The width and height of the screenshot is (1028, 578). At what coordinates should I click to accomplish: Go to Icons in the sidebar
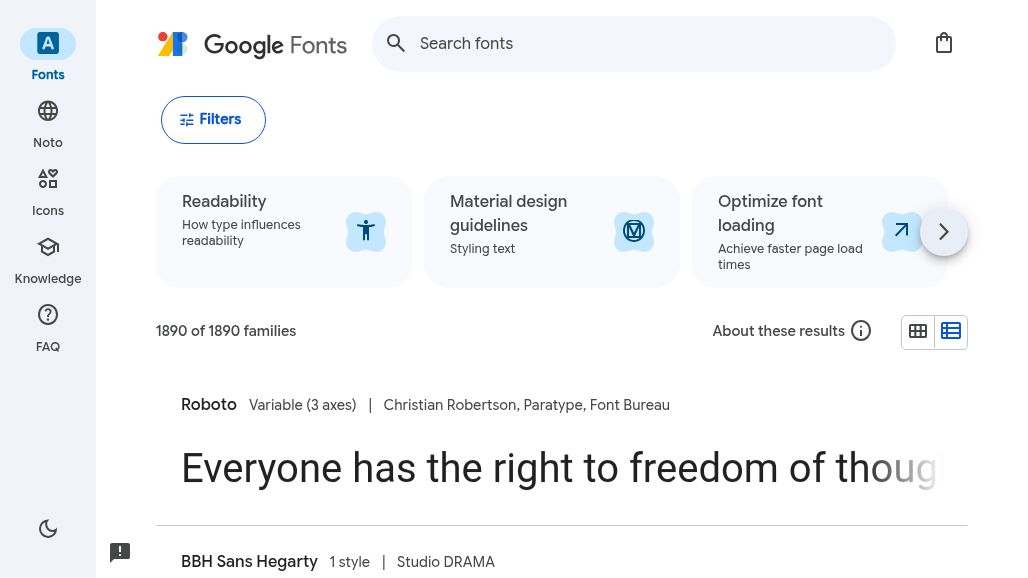[x=48, y=191]
